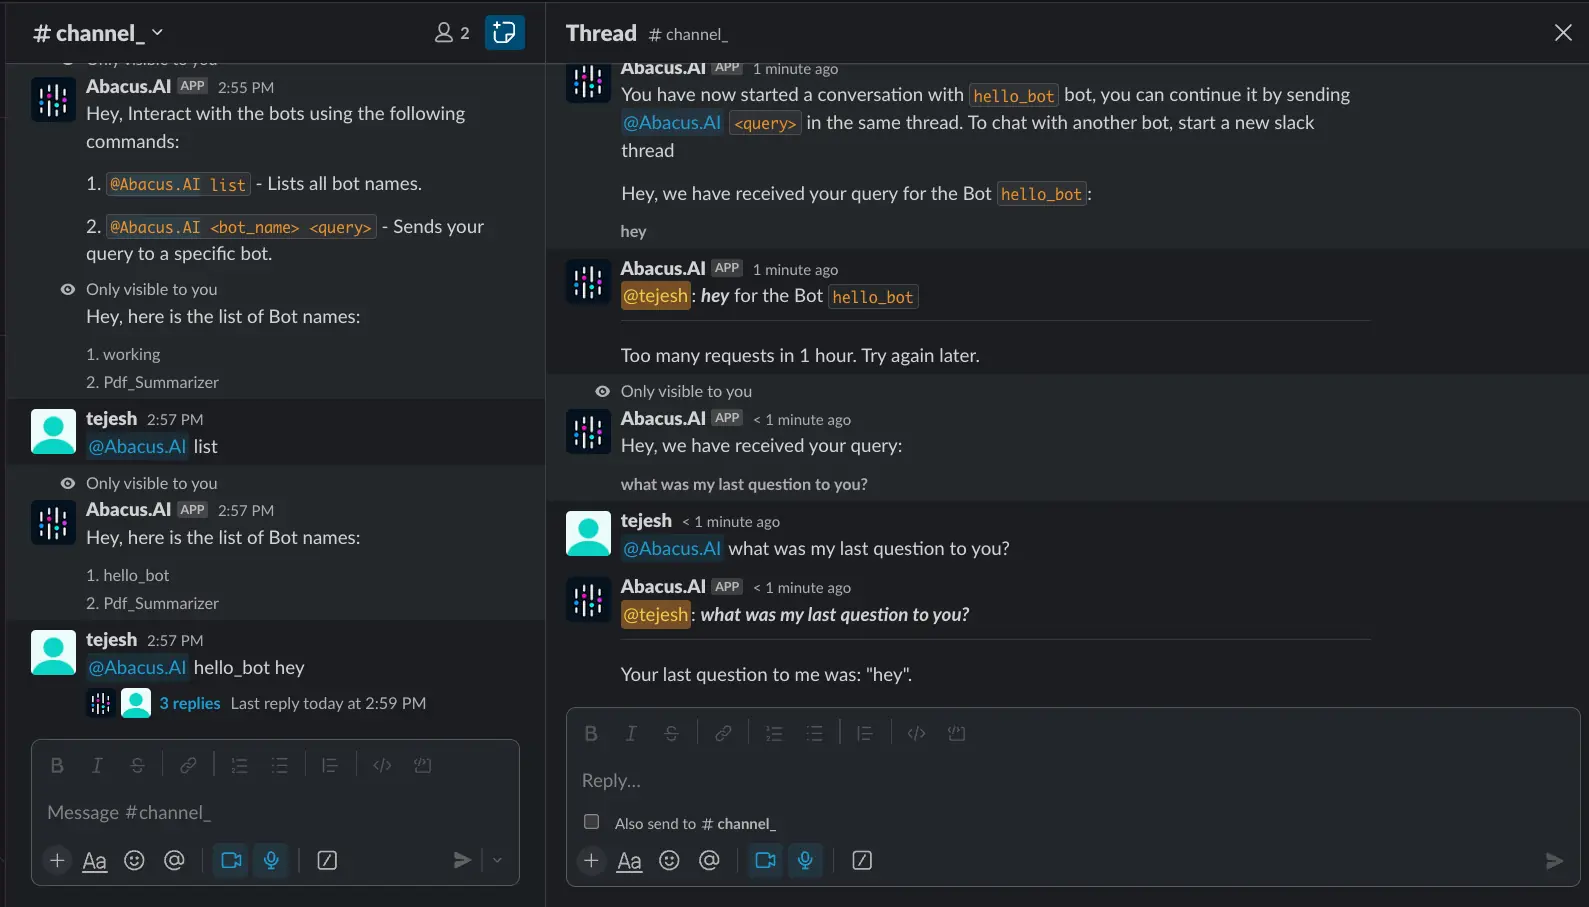Click mention icon in channel composer
Screen dimensions: 1589x907
(174, 861)
